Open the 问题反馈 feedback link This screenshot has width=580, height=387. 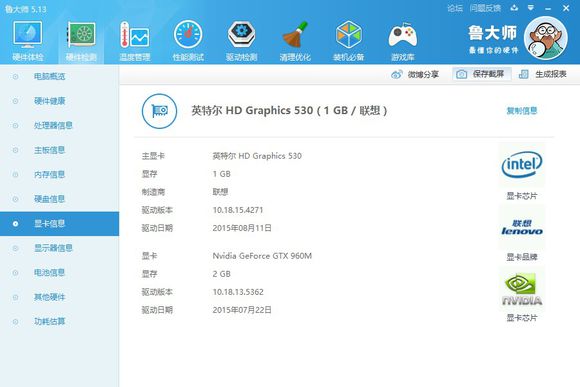click(485, 8)
